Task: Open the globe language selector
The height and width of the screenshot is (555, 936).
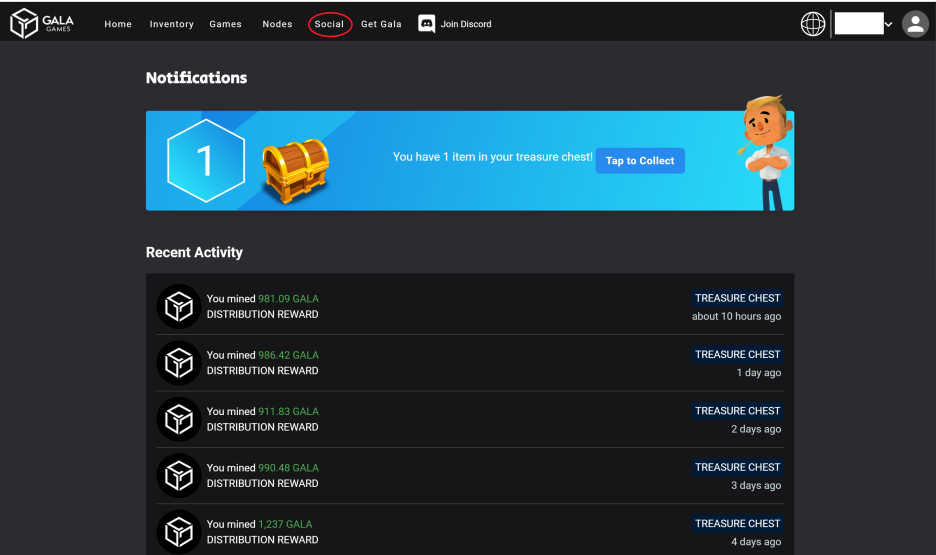Action: tap(812, 24)
